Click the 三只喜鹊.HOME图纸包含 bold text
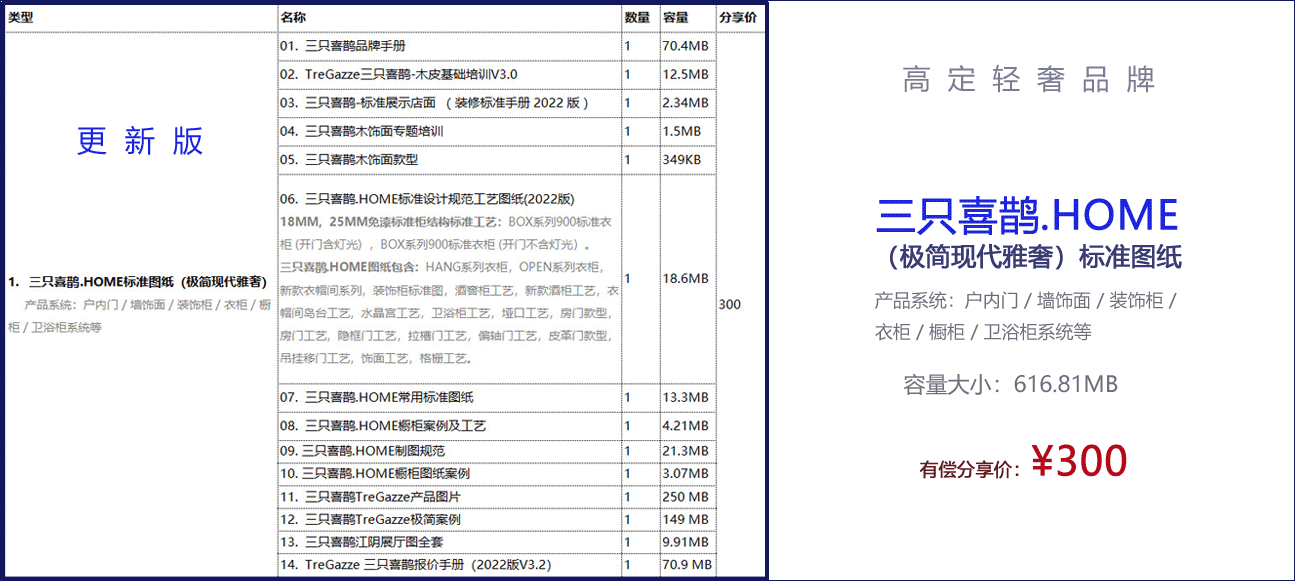Viewport: 1295px width, 581px height. tap(352, 267)
